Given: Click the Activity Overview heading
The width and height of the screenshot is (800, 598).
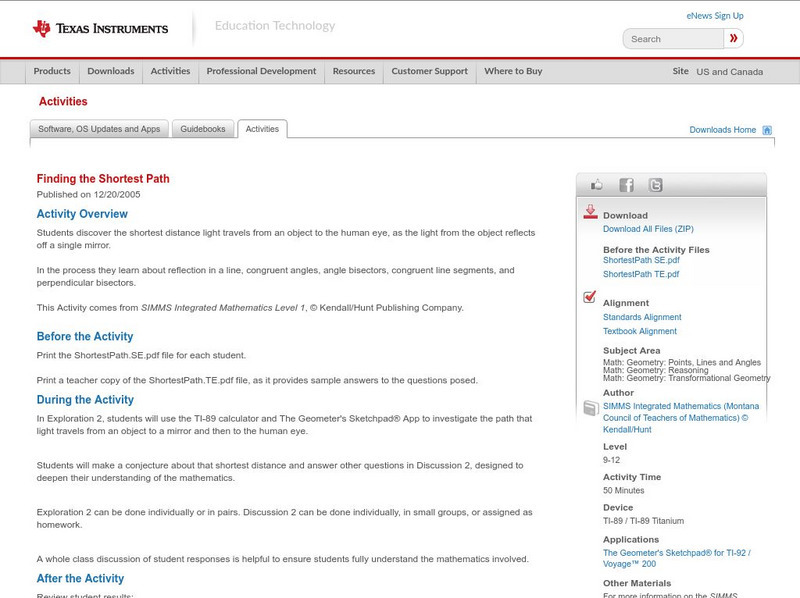Looking at the screenshot, I should [x=82, y=214].
